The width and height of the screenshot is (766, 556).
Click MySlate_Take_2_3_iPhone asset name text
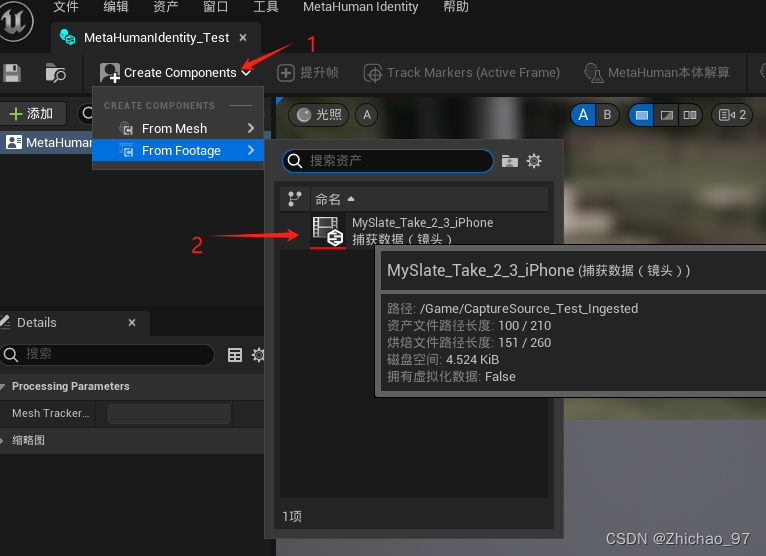423,223
